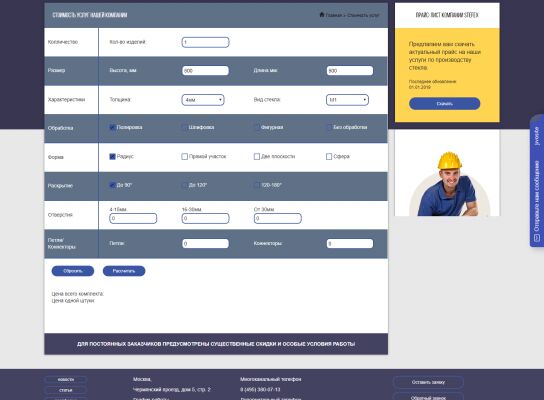Click the message icon on jivosite tab
Screen dimensions: 544x400
click(537, 238)
